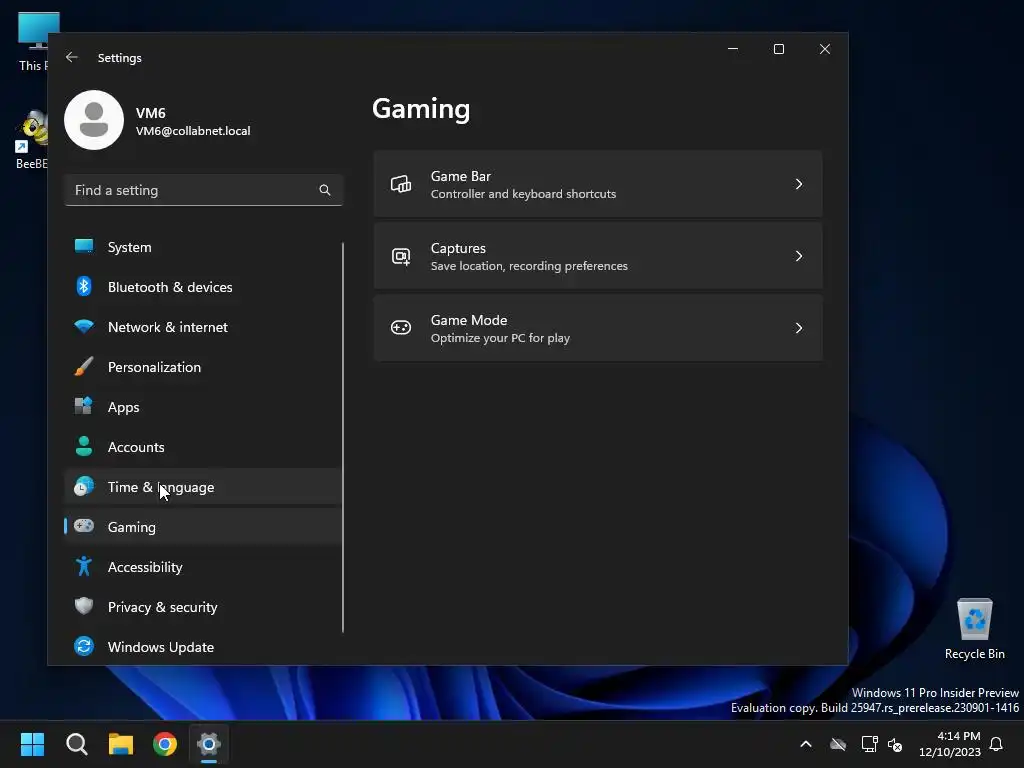Viewport: 1024px width, 768px height.
Task: Click the Captures record icon in its card
Action: 401,256
